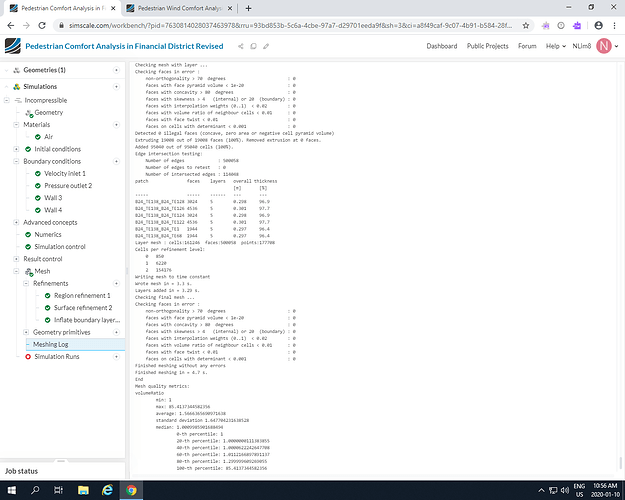Expand the Geometry primitives node
This screenshot has height=500, width=625.
[26, 332]
